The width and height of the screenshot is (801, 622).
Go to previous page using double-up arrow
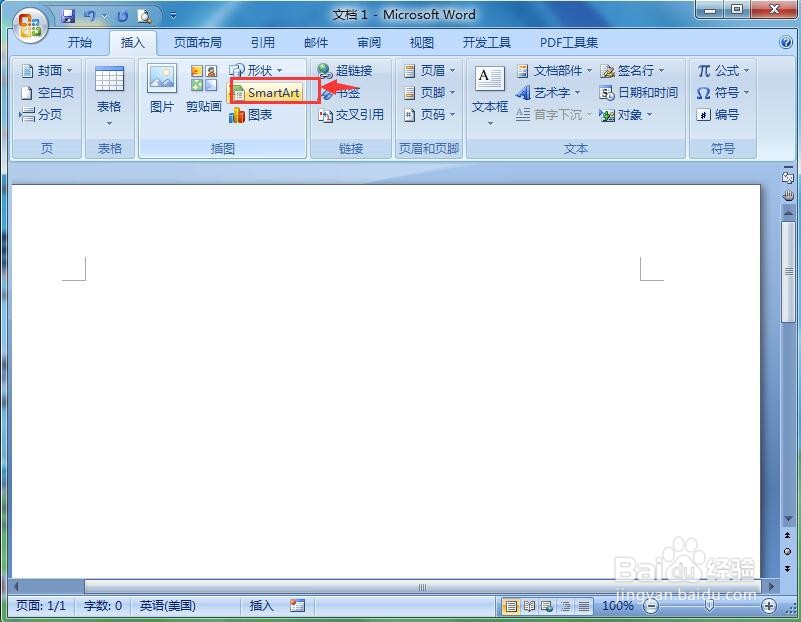coord(788,535)
